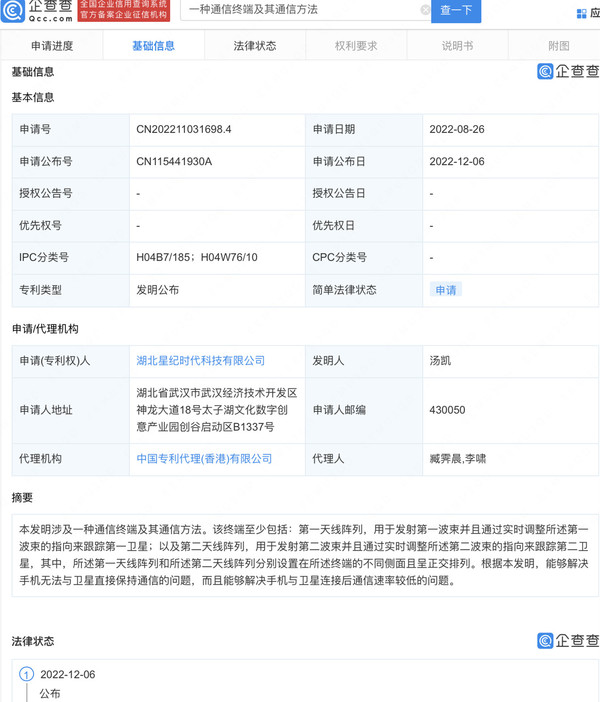Select application date 2022-08-26
The width and height of the screenshot is (600, 702).
coord(457,129)
